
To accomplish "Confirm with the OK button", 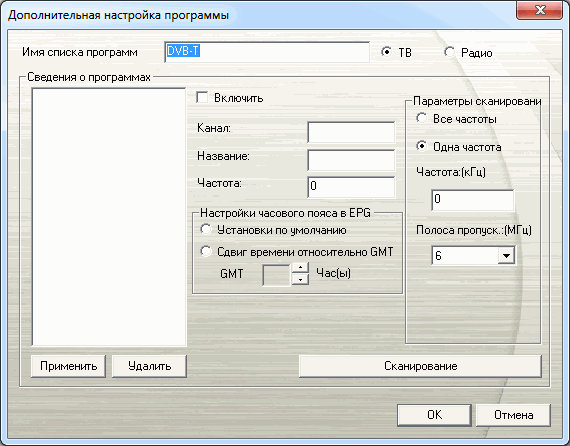I will pyautogui.click(x=434, y=415).
